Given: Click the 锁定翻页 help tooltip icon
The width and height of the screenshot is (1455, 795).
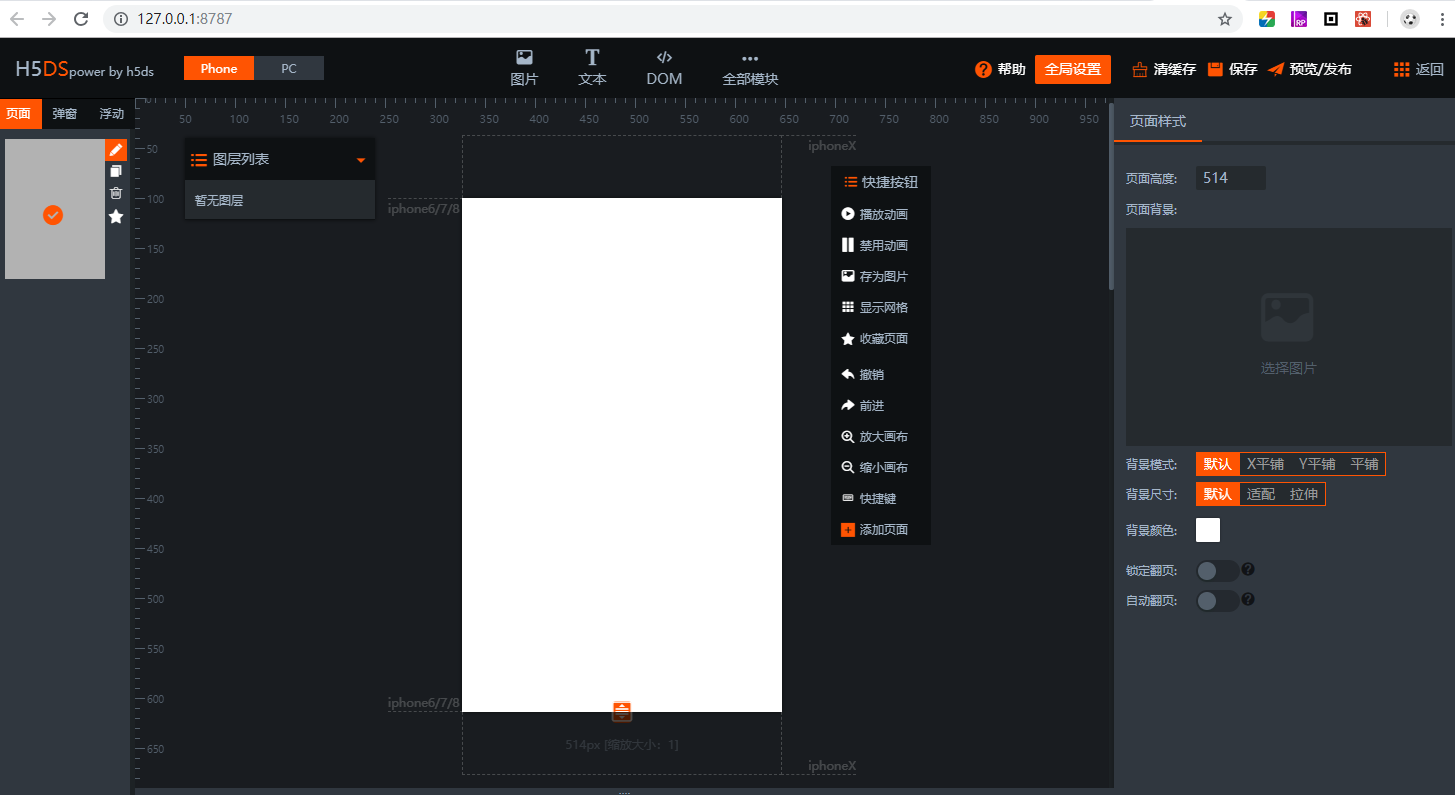Looking at the screenshot, I should [1248, 569].
